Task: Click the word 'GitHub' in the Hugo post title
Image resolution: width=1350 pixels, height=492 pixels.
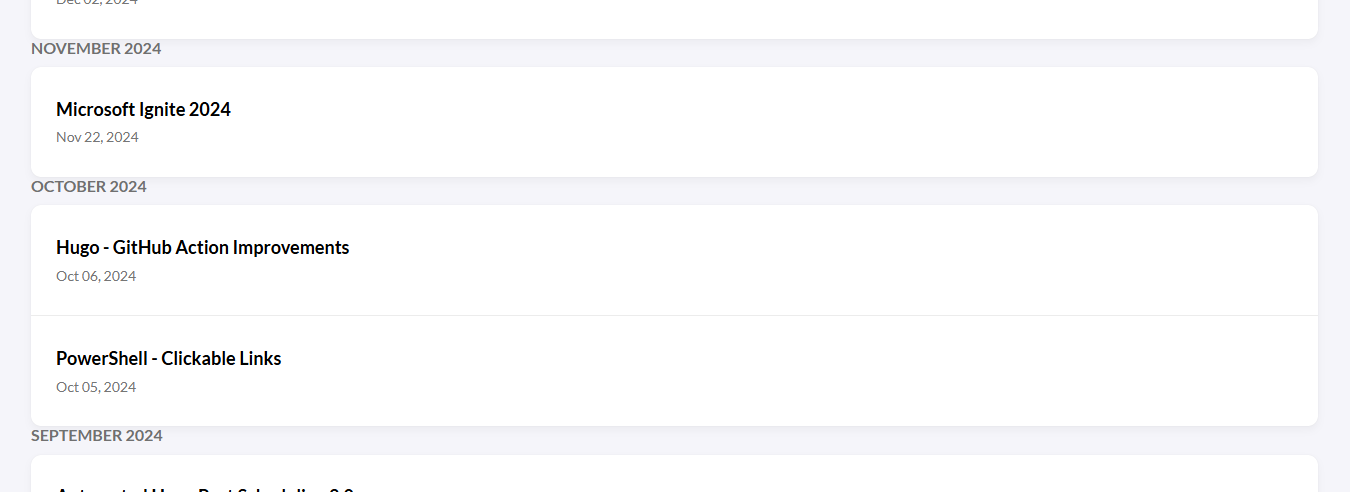Action: [142, 248]
